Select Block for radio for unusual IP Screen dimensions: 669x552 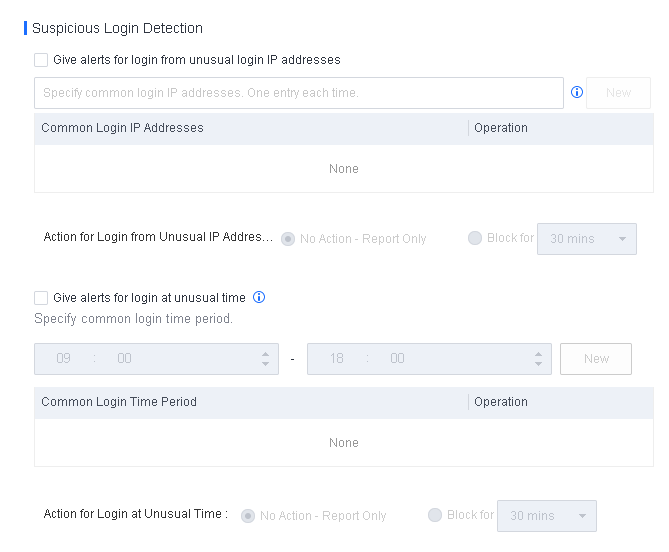[475, 238]
